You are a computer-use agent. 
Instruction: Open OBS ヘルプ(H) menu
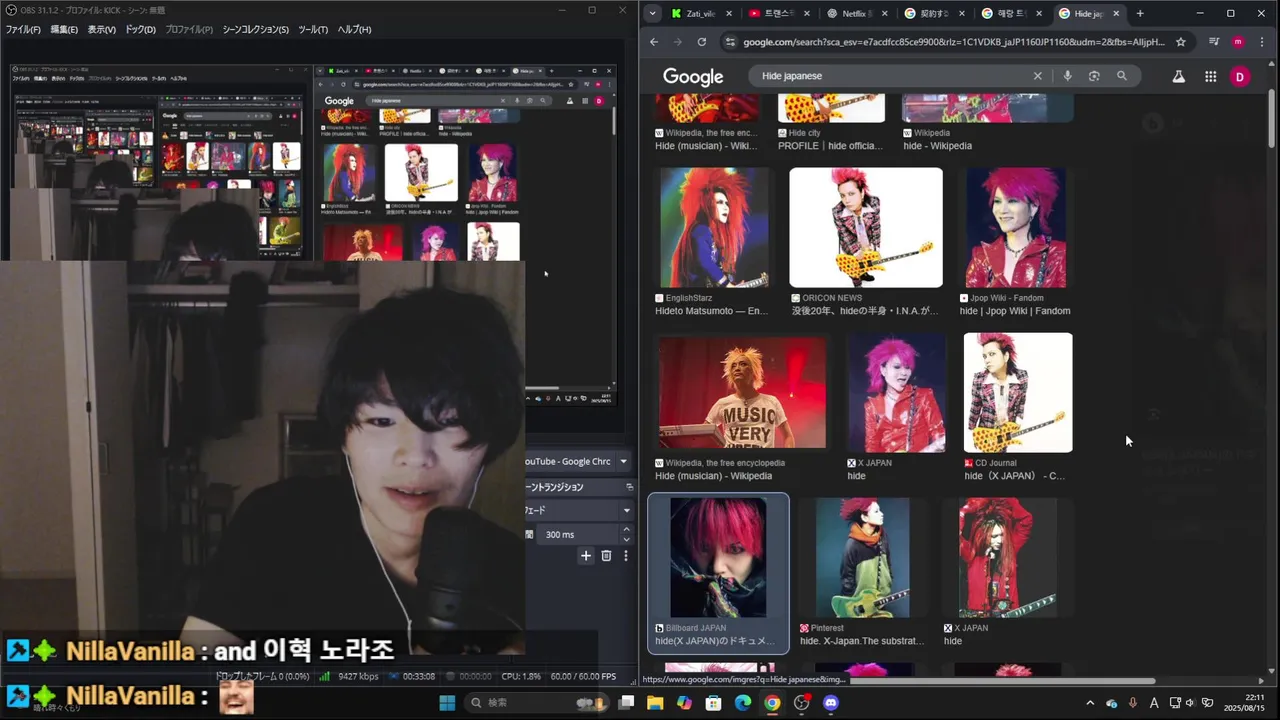click(x=354, y=30)
